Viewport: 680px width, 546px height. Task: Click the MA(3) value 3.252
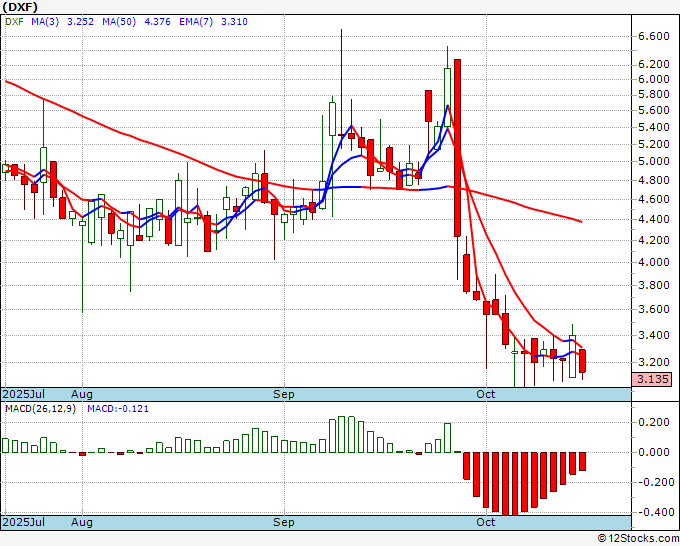click(x=80, y=21)
